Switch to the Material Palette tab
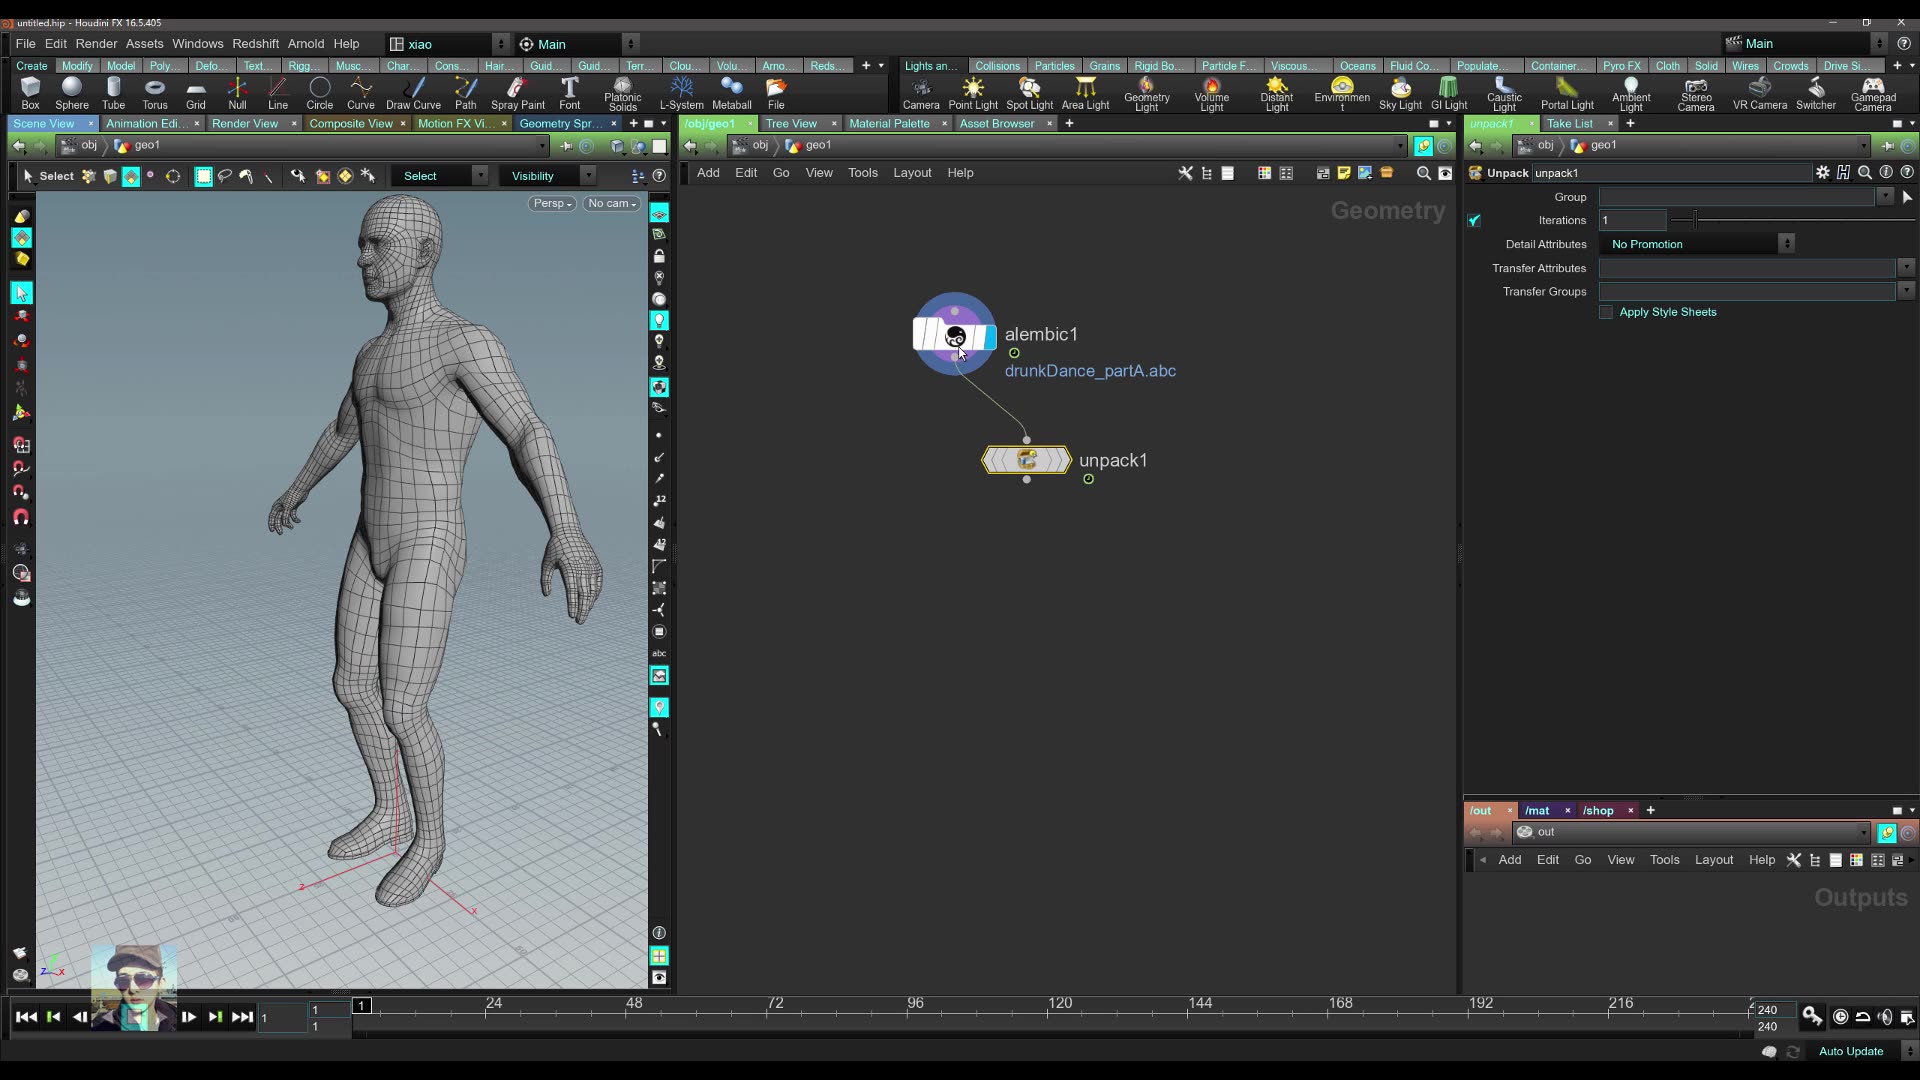The width and height of the screenshot is (1920, 1080). pyautogui.click(x=889, y=124)
